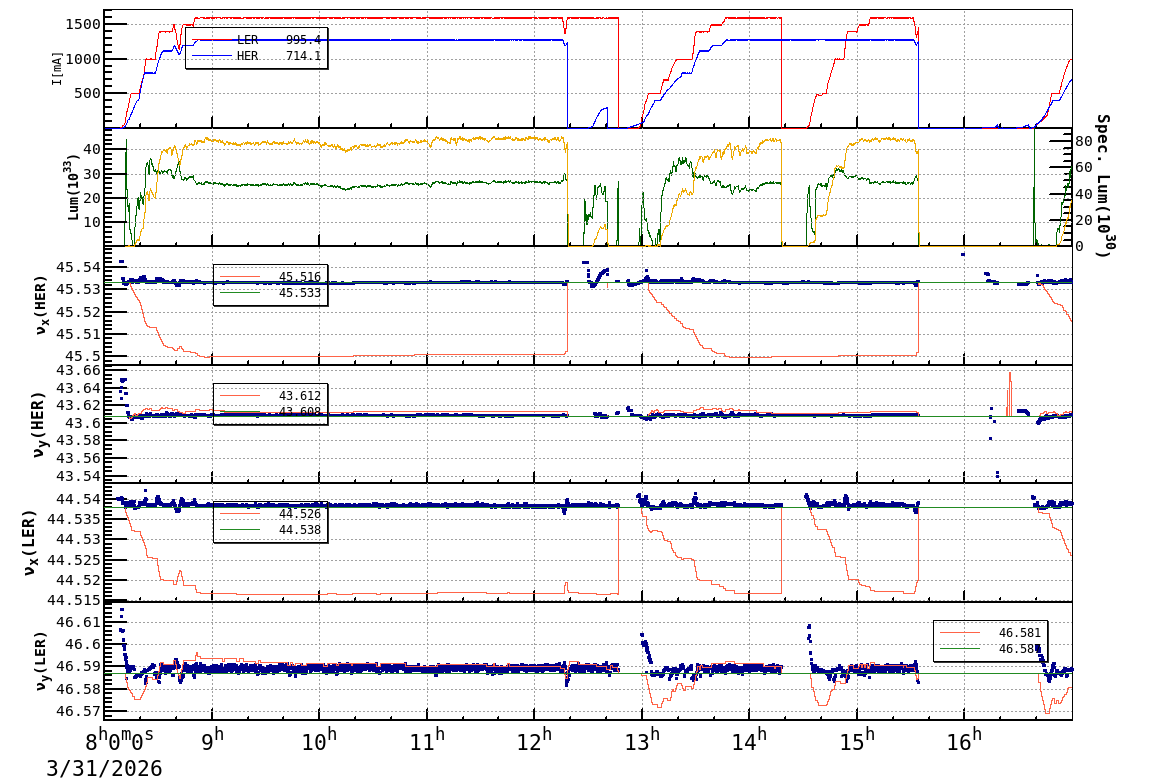
Task: Click the 44.53 axis tick label
Action: pos(79,539)
